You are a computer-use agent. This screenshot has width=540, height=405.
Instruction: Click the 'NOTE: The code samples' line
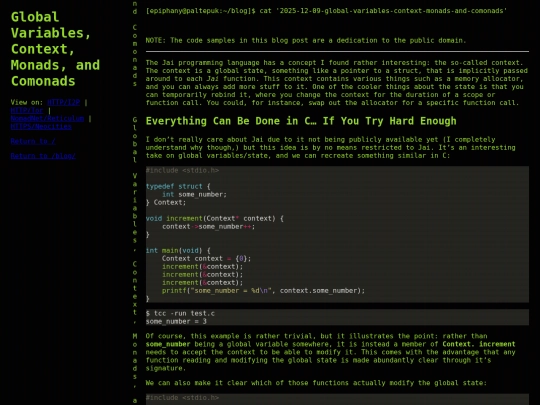coord(305,40)
